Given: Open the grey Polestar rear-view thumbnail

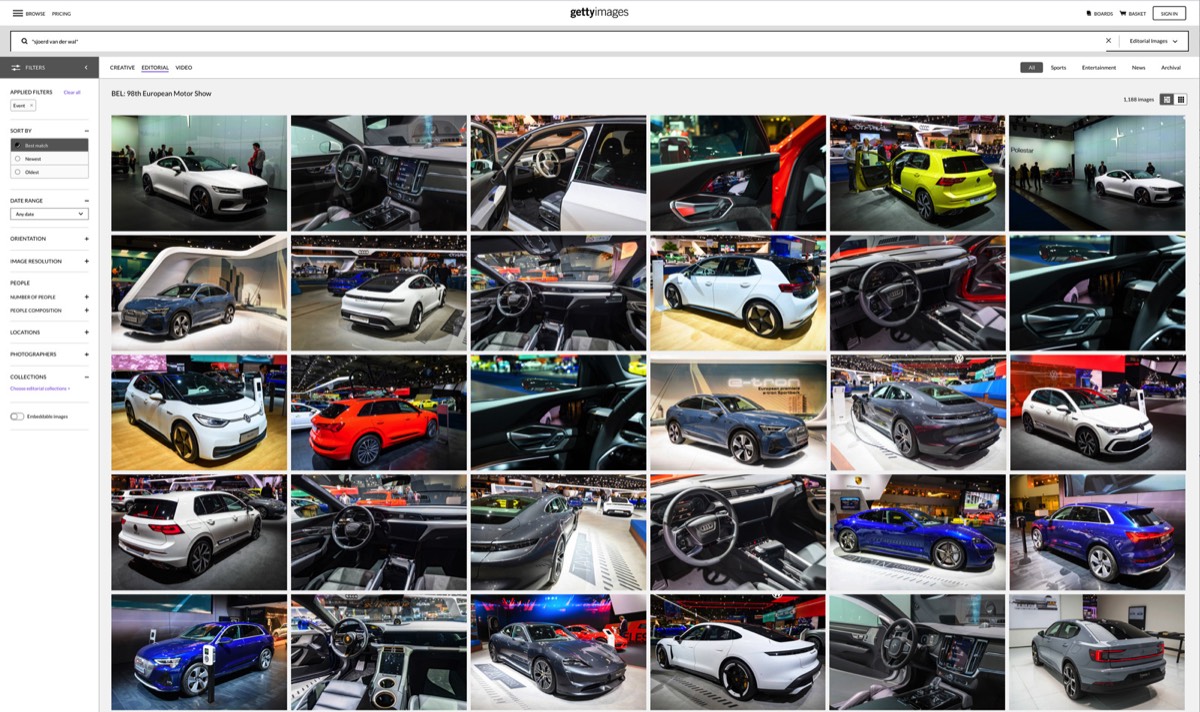Looking at the screenshot, I should click(x=1097, y=652).
